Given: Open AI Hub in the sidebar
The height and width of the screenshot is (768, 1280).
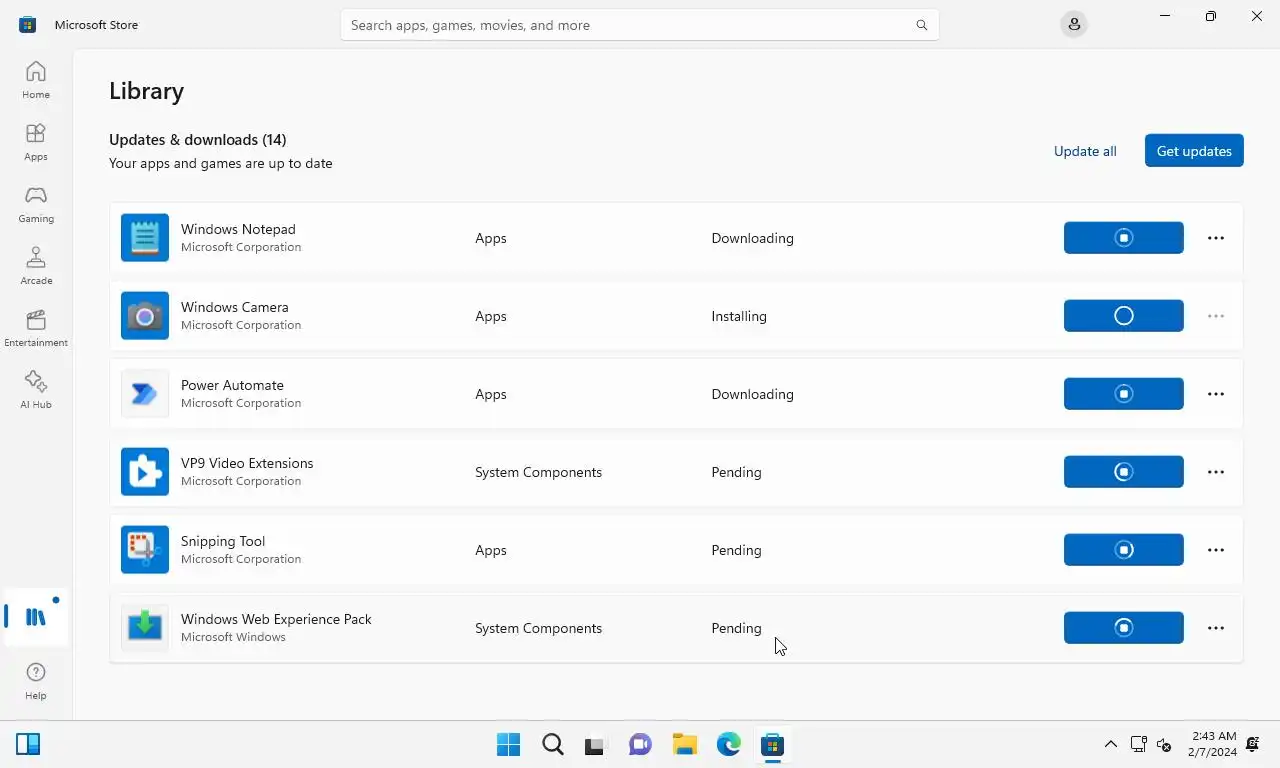Looking at the screenshot, I should (36, 390).
